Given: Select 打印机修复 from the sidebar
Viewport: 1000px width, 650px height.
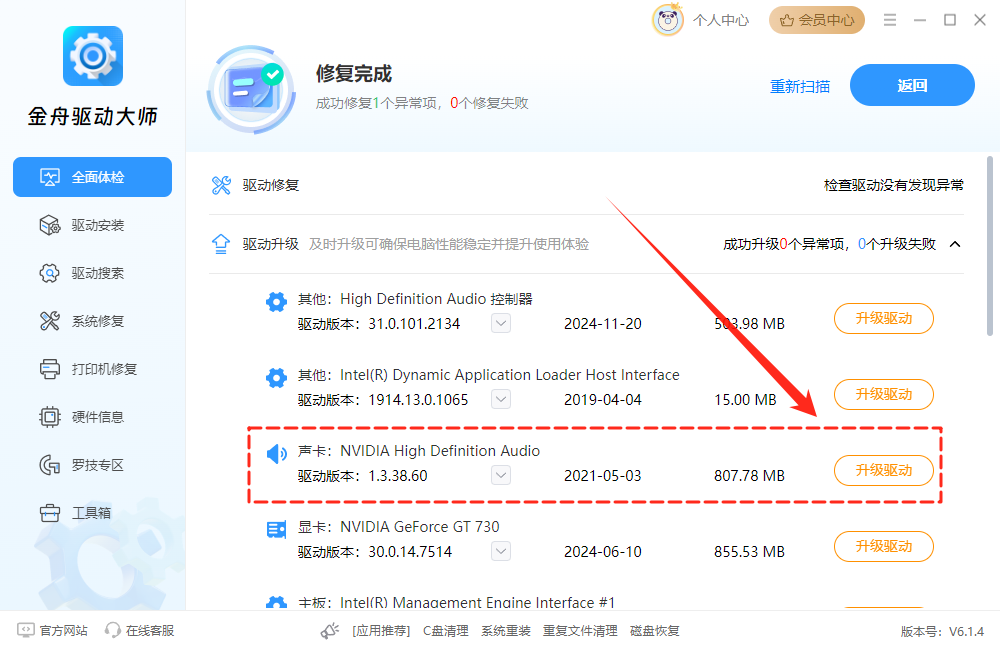Looking at the screenshot, I should tap(103, 369).
